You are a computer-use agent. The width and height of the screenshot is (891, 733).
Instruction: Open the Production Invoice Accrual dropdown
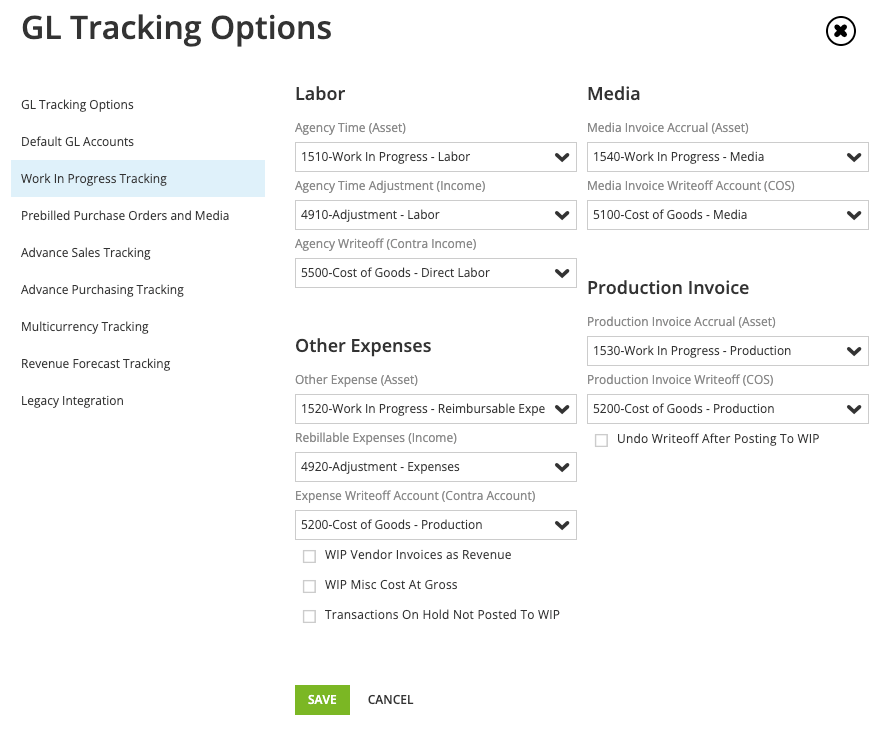coord(727,351)
